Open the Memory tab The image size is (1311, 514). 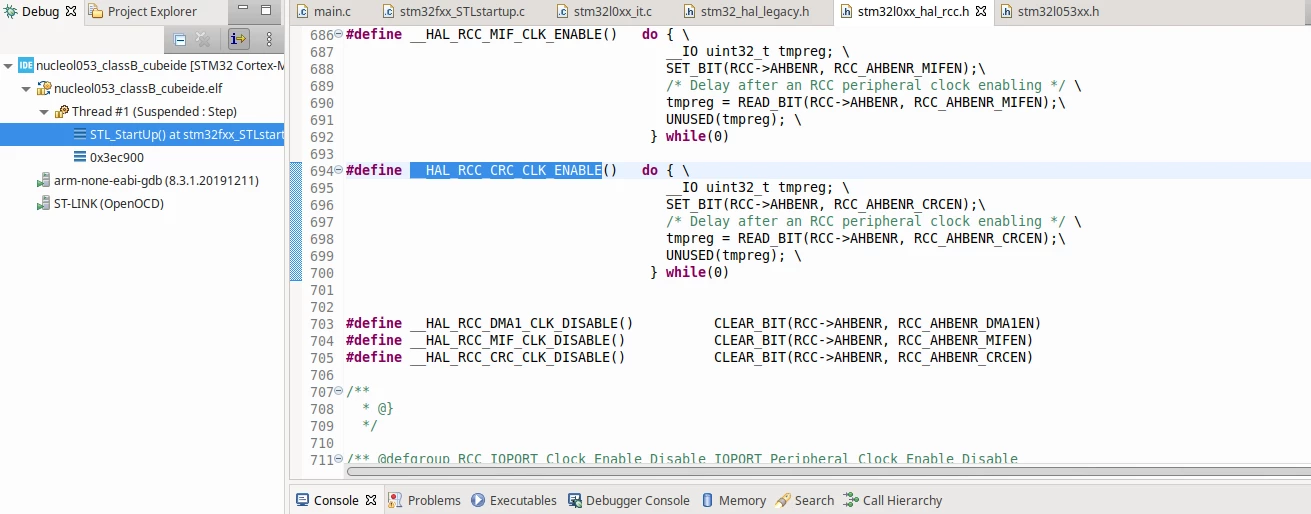[x=733, y=500]
